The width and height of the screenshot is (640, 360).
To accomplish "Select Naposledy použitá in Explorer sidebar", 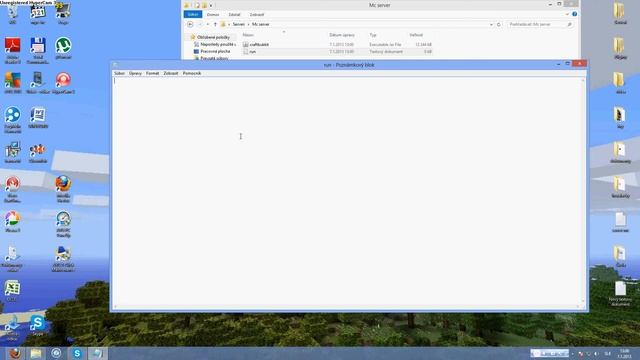I will coord(218,44).
